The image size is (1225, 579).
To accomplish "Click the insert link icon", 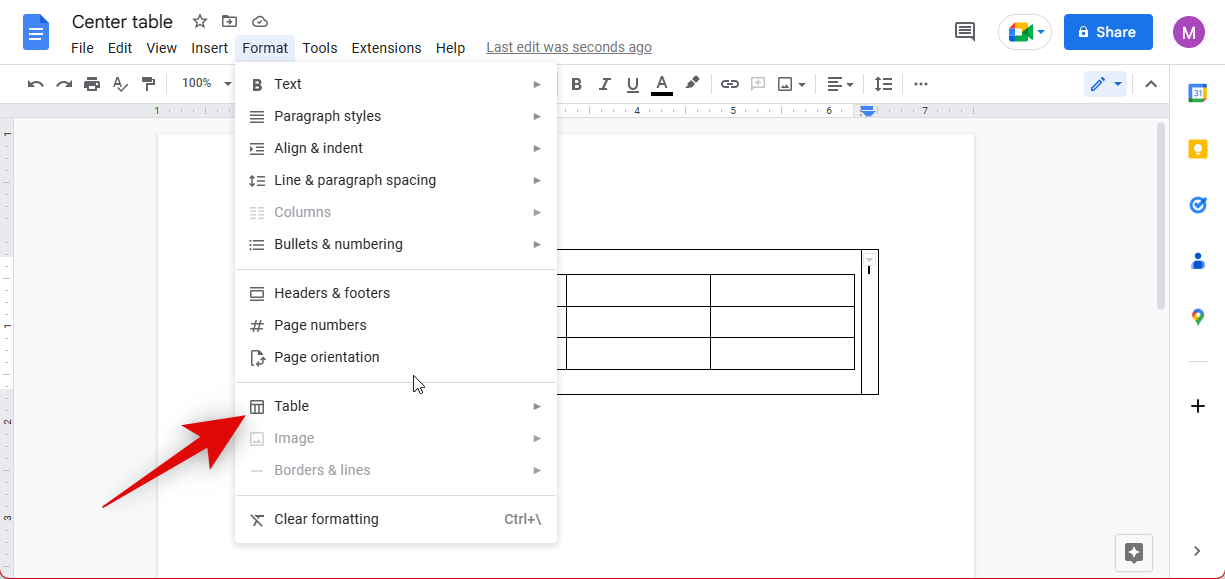I will (730, 84).
